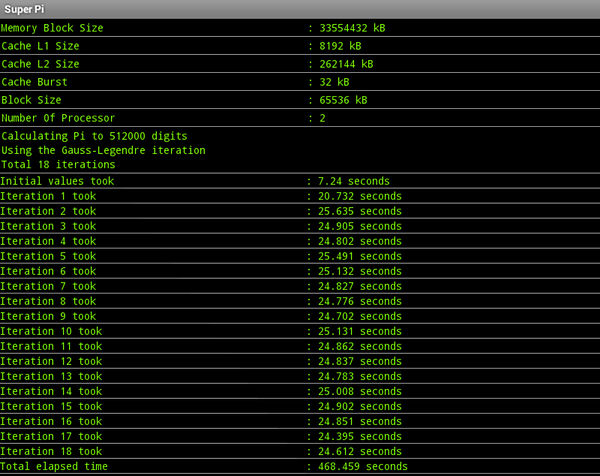Select the Memory Block Size row
The height and width of the screenshot is (476, 600).
click(300, 28)
